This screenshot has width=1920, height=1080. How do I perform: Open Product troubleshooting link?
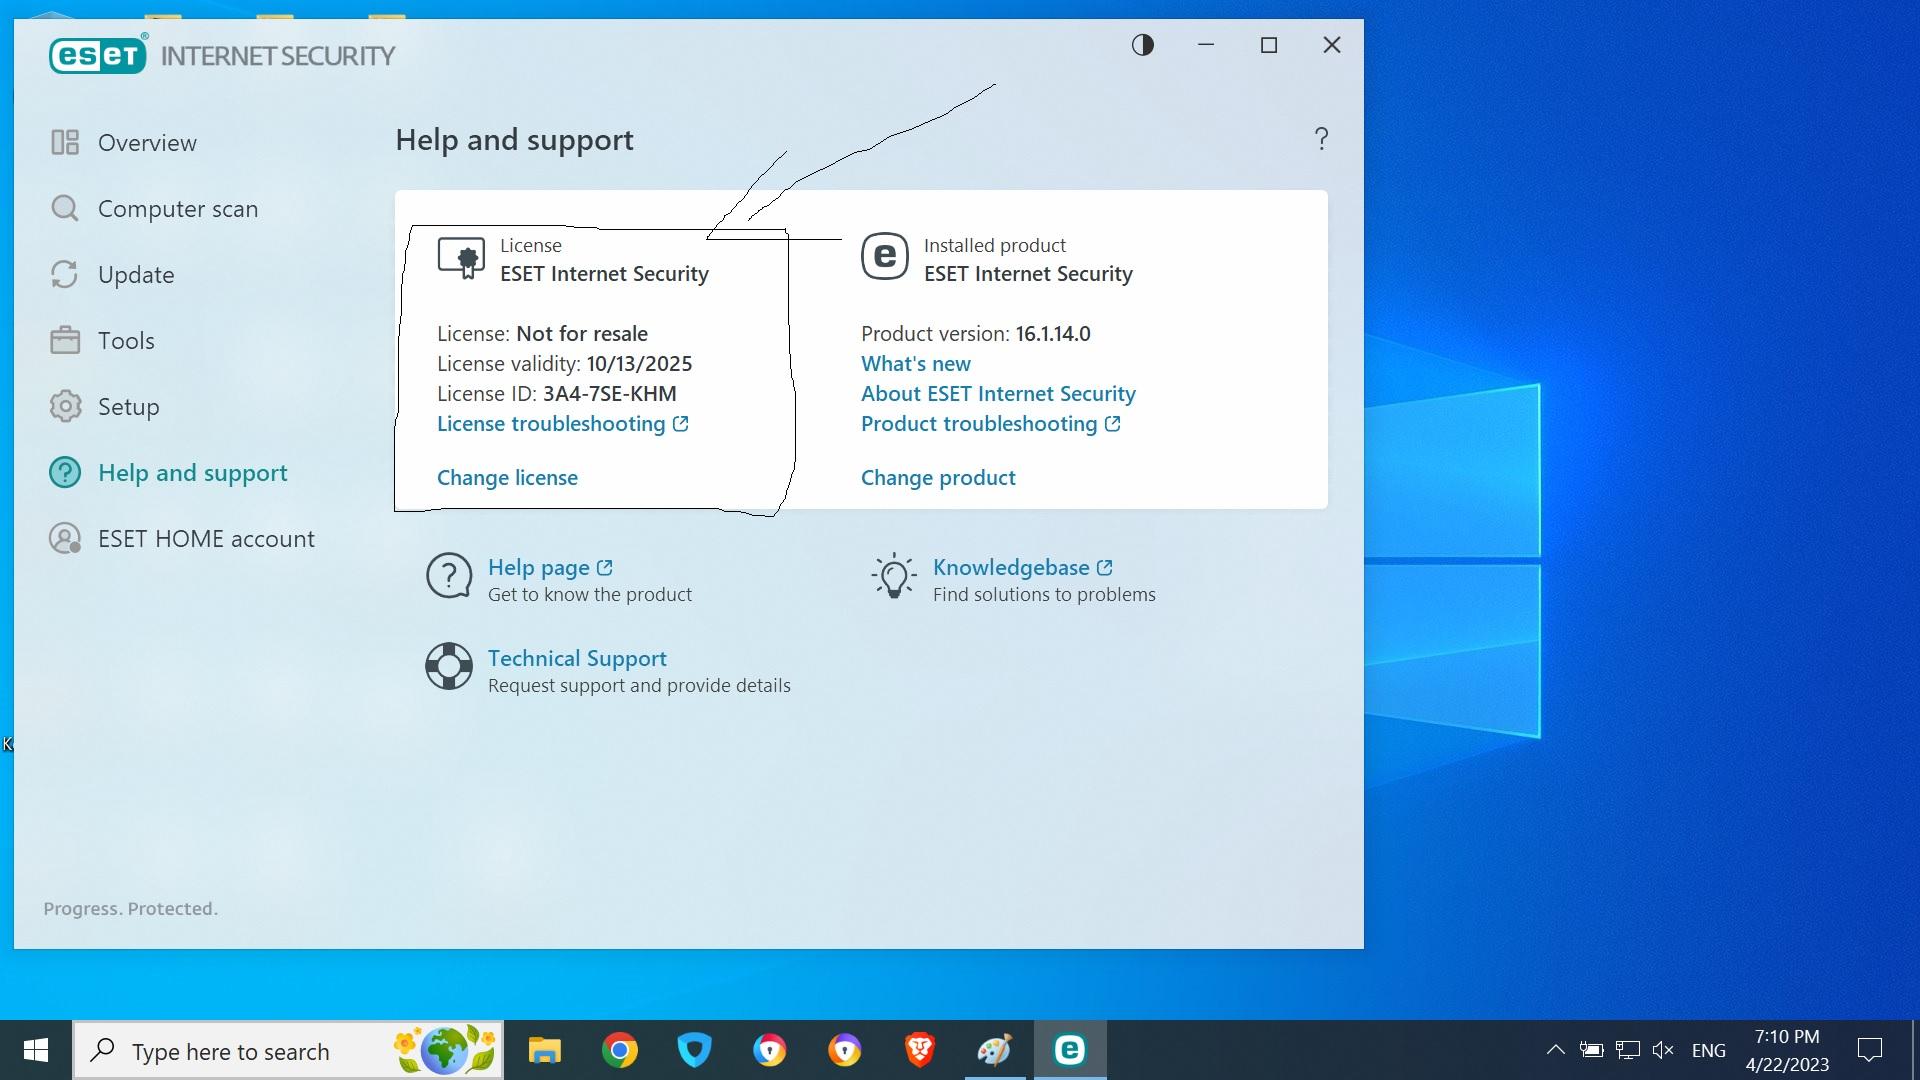point(990,424)
